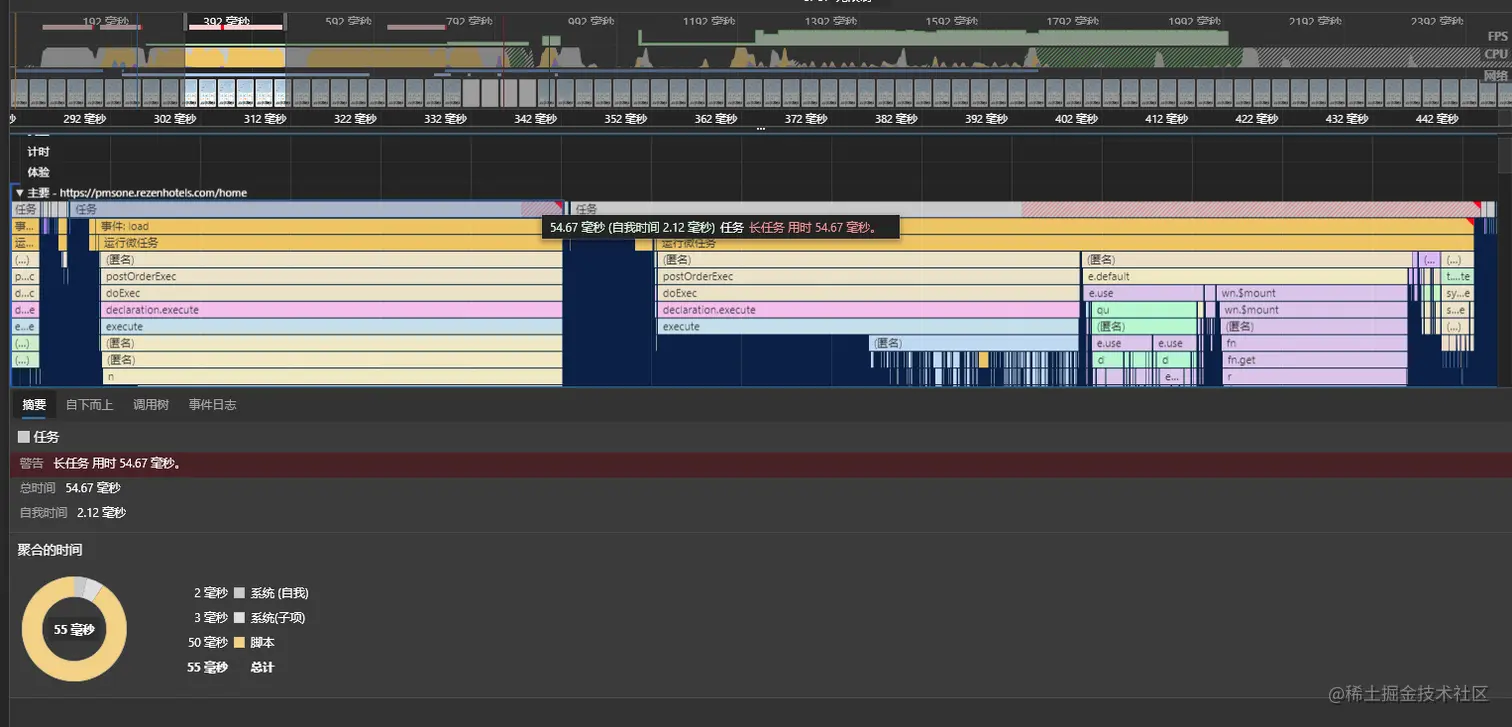Open the 自下而上 tab

90,405
